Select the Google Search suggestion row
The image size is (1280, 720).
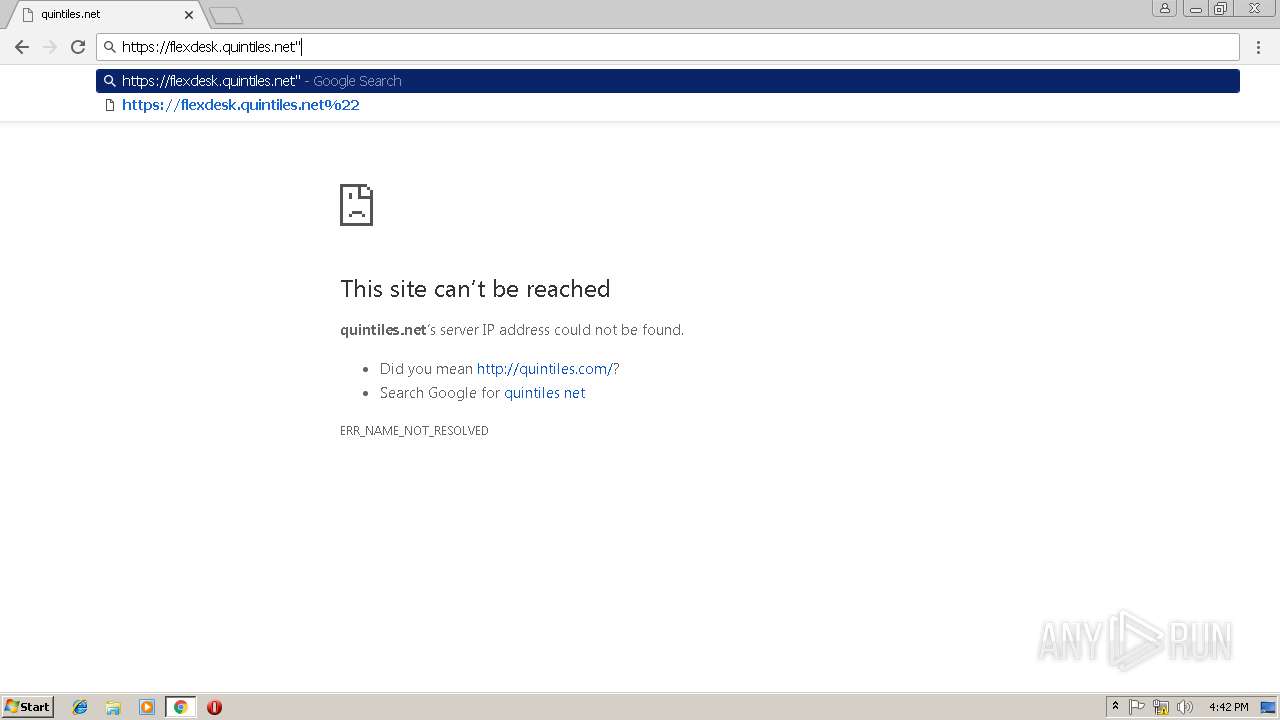click(x=668, y=81)
